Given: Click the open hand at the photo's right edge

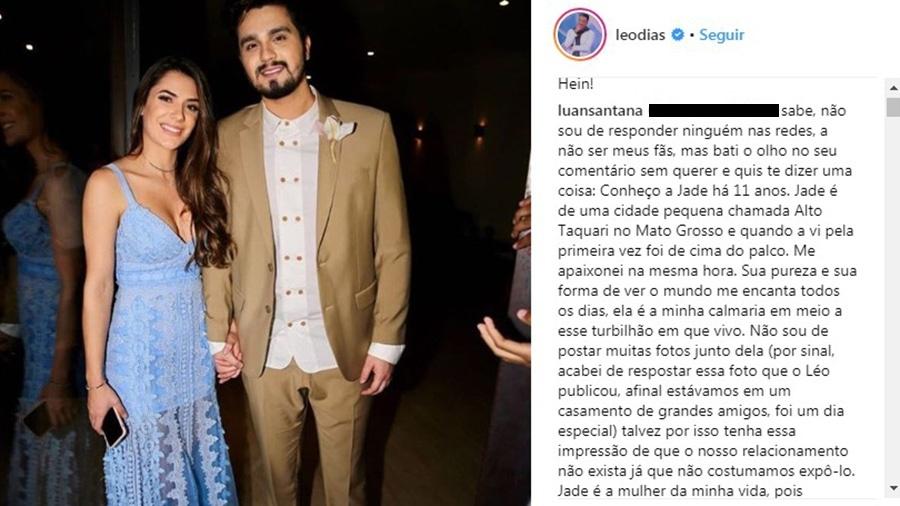Looking at the screenshot, I should tap(505, 338).
